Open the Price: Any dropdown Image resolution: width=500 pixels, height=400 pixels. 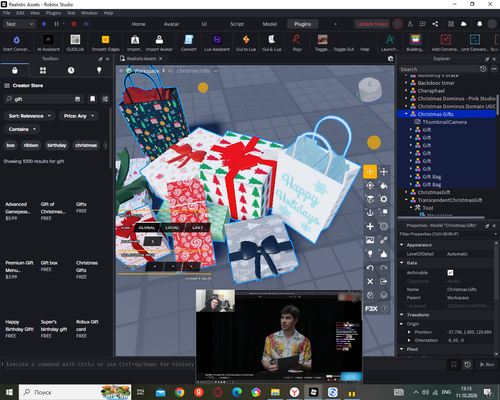(79, 116)
